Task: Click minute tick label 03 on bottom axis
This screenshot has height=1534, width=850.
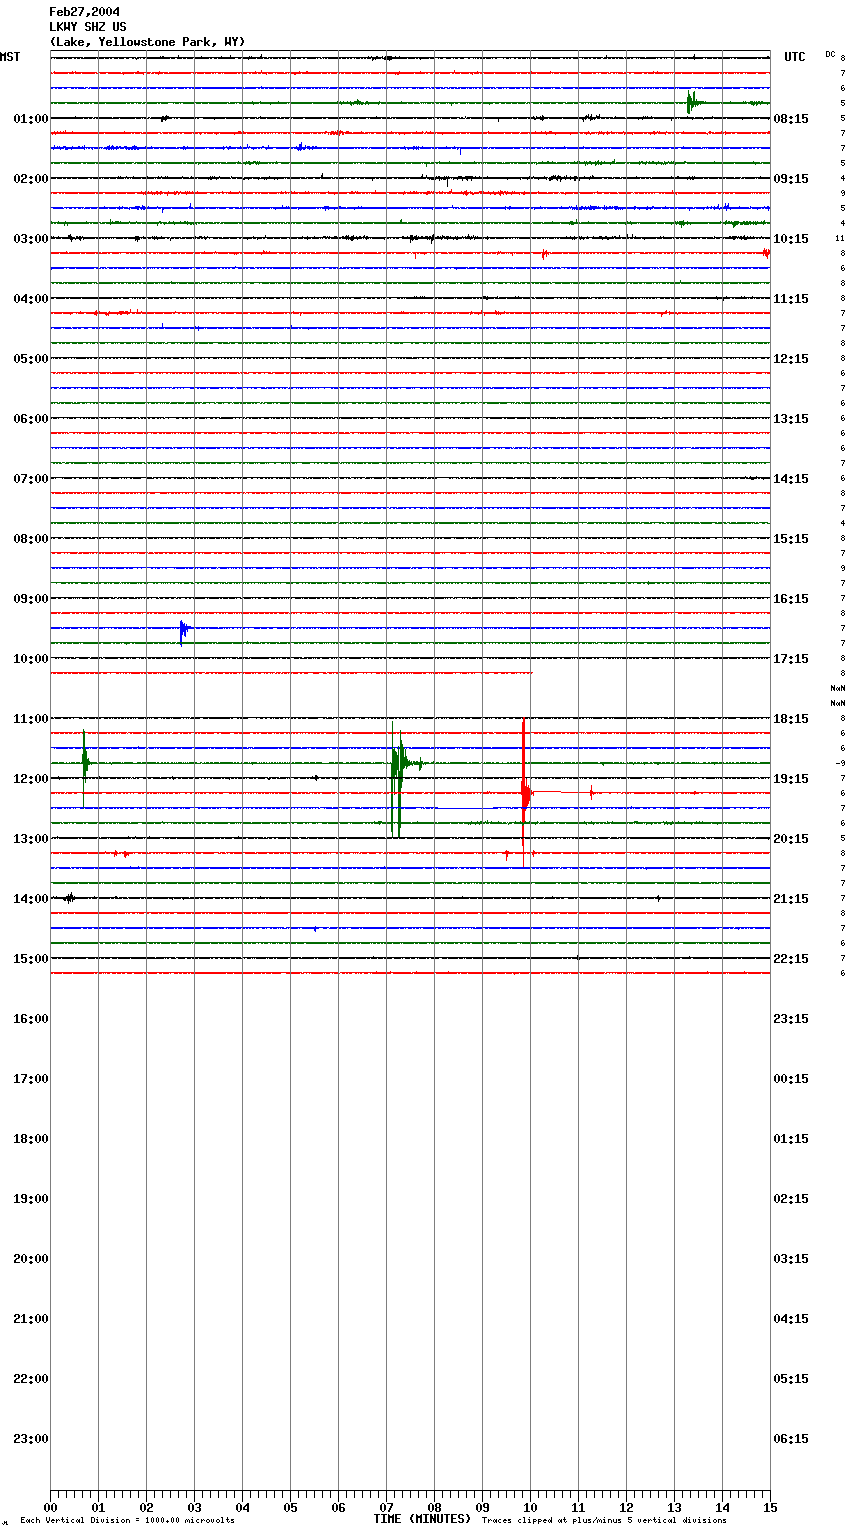Action: click(x=194, y=1507)
